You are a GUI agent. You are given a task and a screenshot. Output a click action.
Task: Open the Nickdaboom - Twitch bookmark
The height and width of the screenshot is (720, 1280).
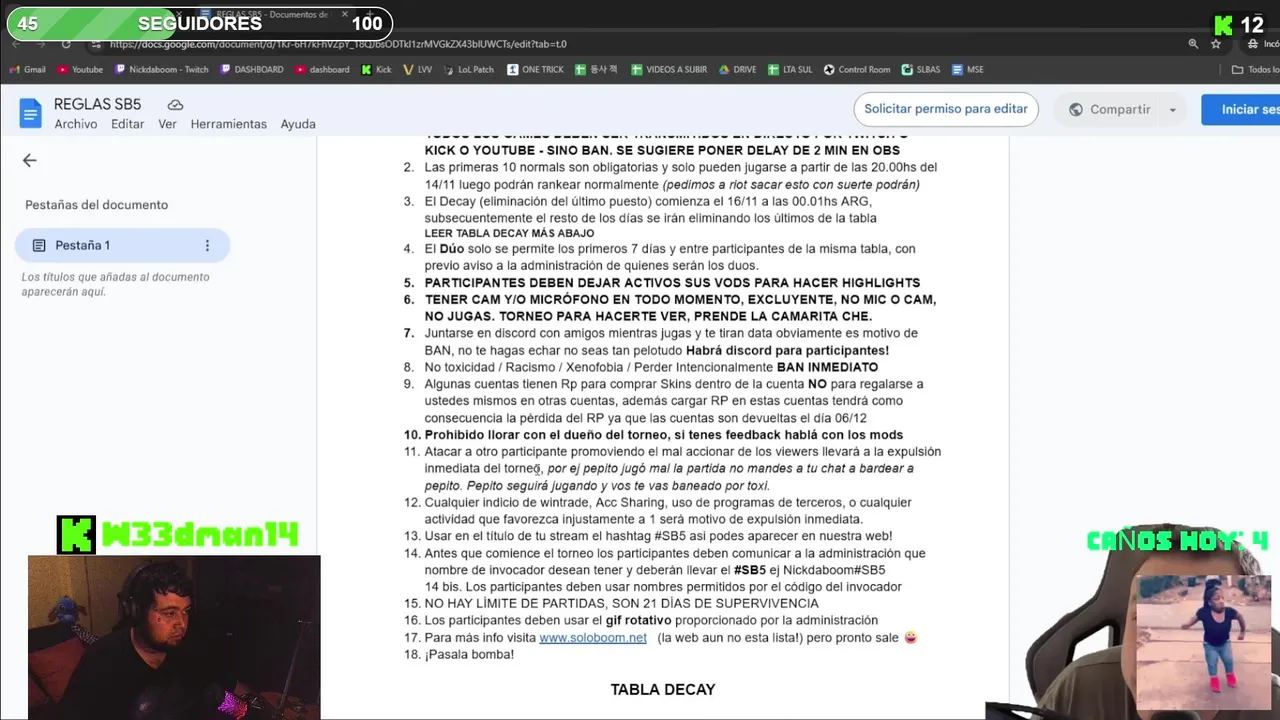162,70
